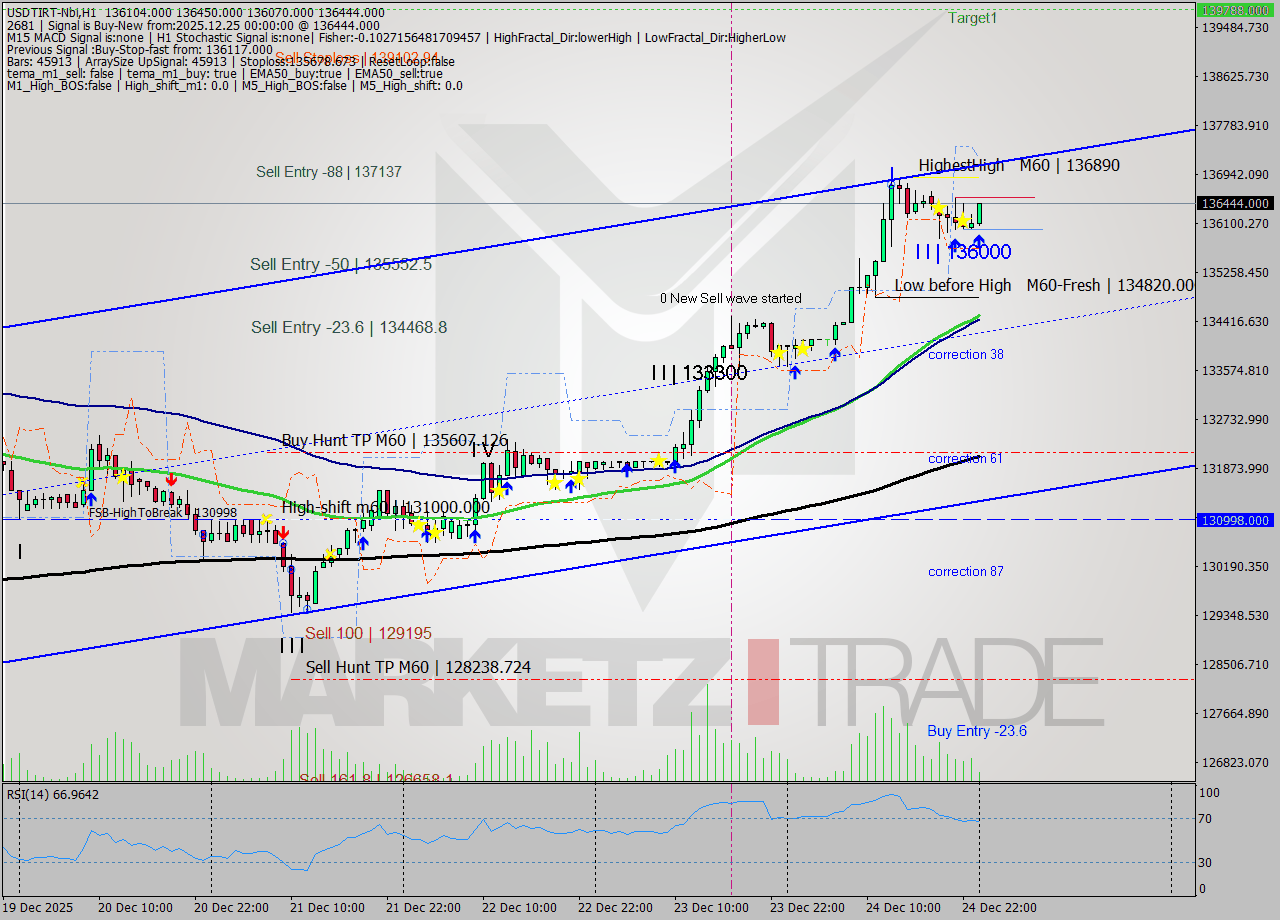Select the up-arrow near the 134416 level
The image size is (1280, 920).
point(835,353)
